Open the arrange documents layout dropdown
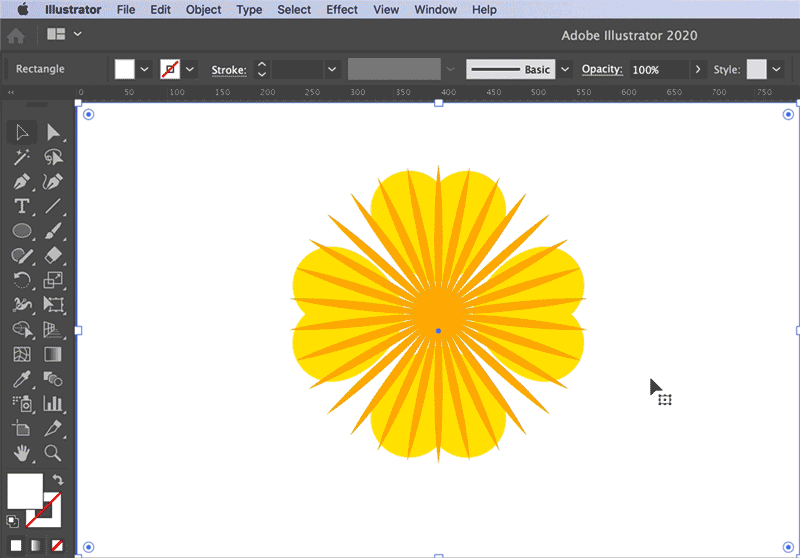The width and height of the screenshot is (800, 558). [x=78, y=34]
